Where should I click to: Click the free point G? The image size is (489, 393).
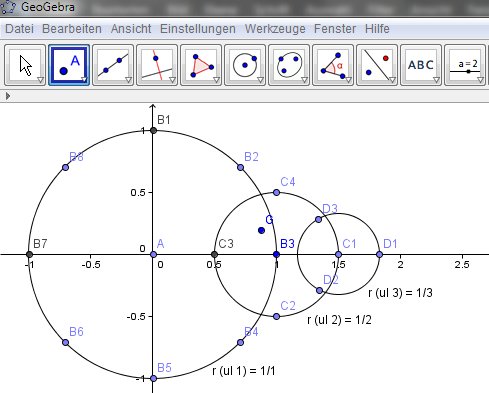[x=262, y=230]
